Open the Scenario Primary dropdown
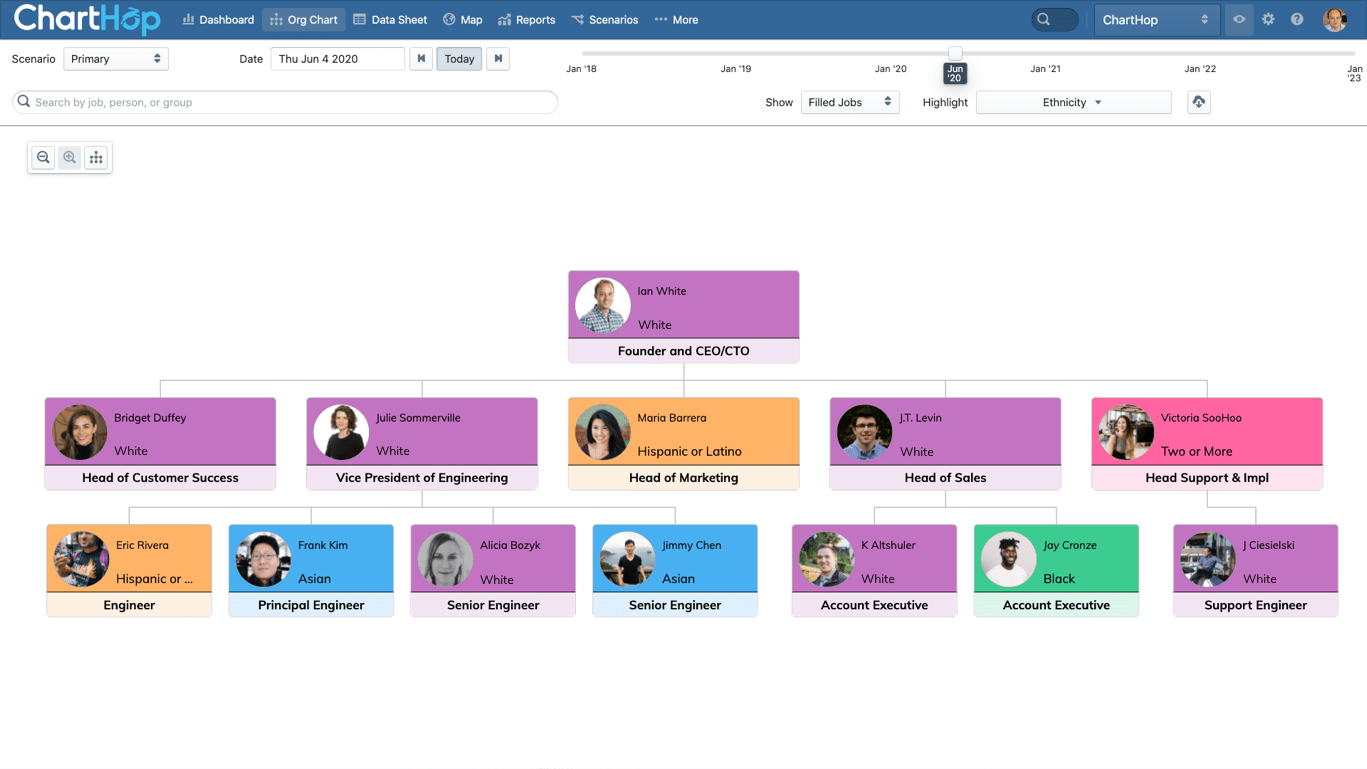 (116, 59)
